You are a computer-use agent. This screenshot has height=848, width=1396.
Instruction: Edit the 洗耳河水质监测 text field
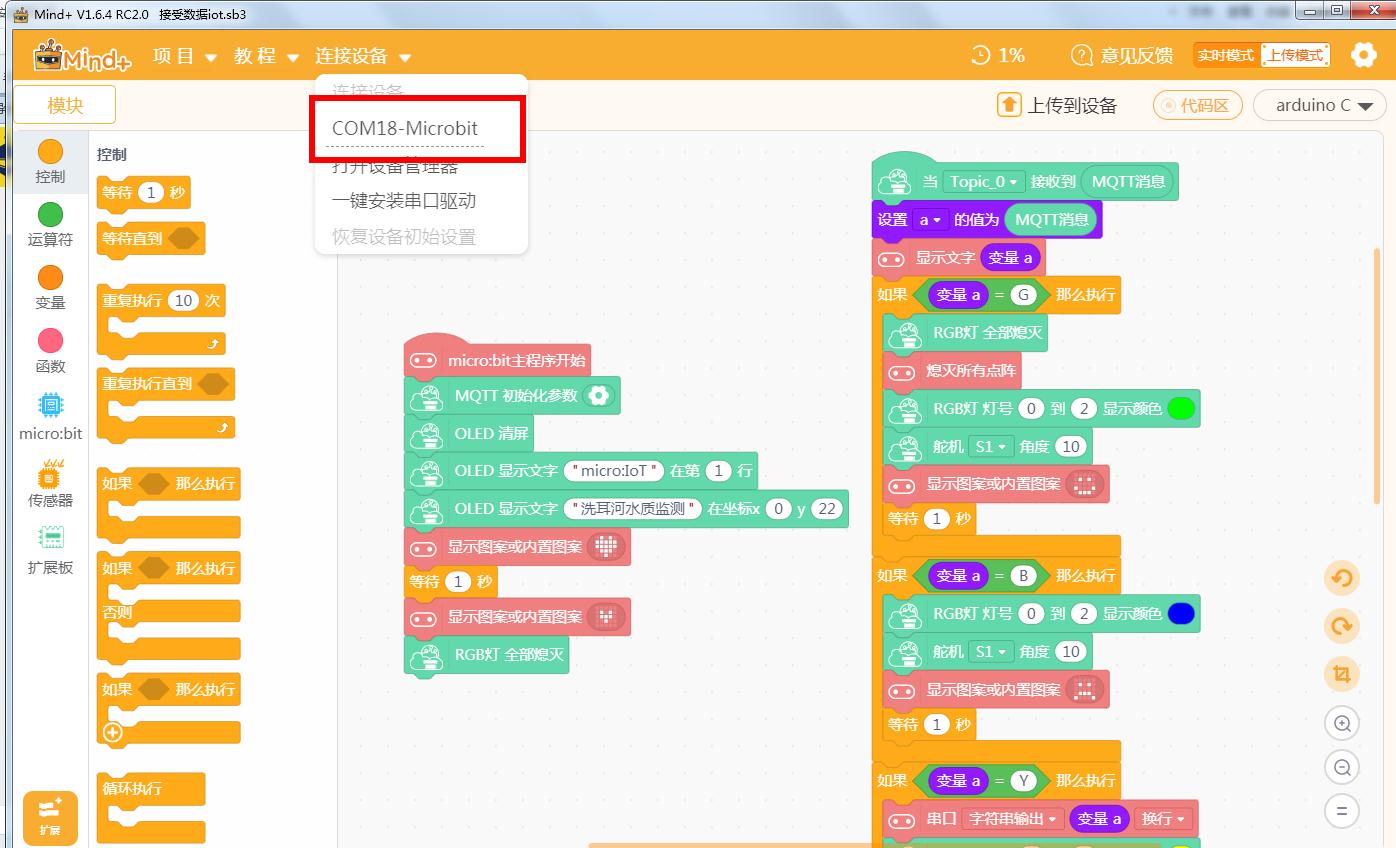click(633, 508)
